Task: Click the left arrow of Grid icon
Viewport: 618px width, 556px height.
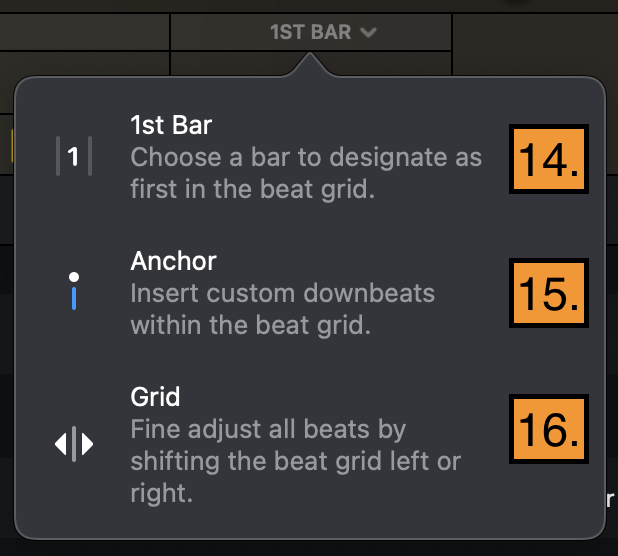Action: [x=61, y=444]
